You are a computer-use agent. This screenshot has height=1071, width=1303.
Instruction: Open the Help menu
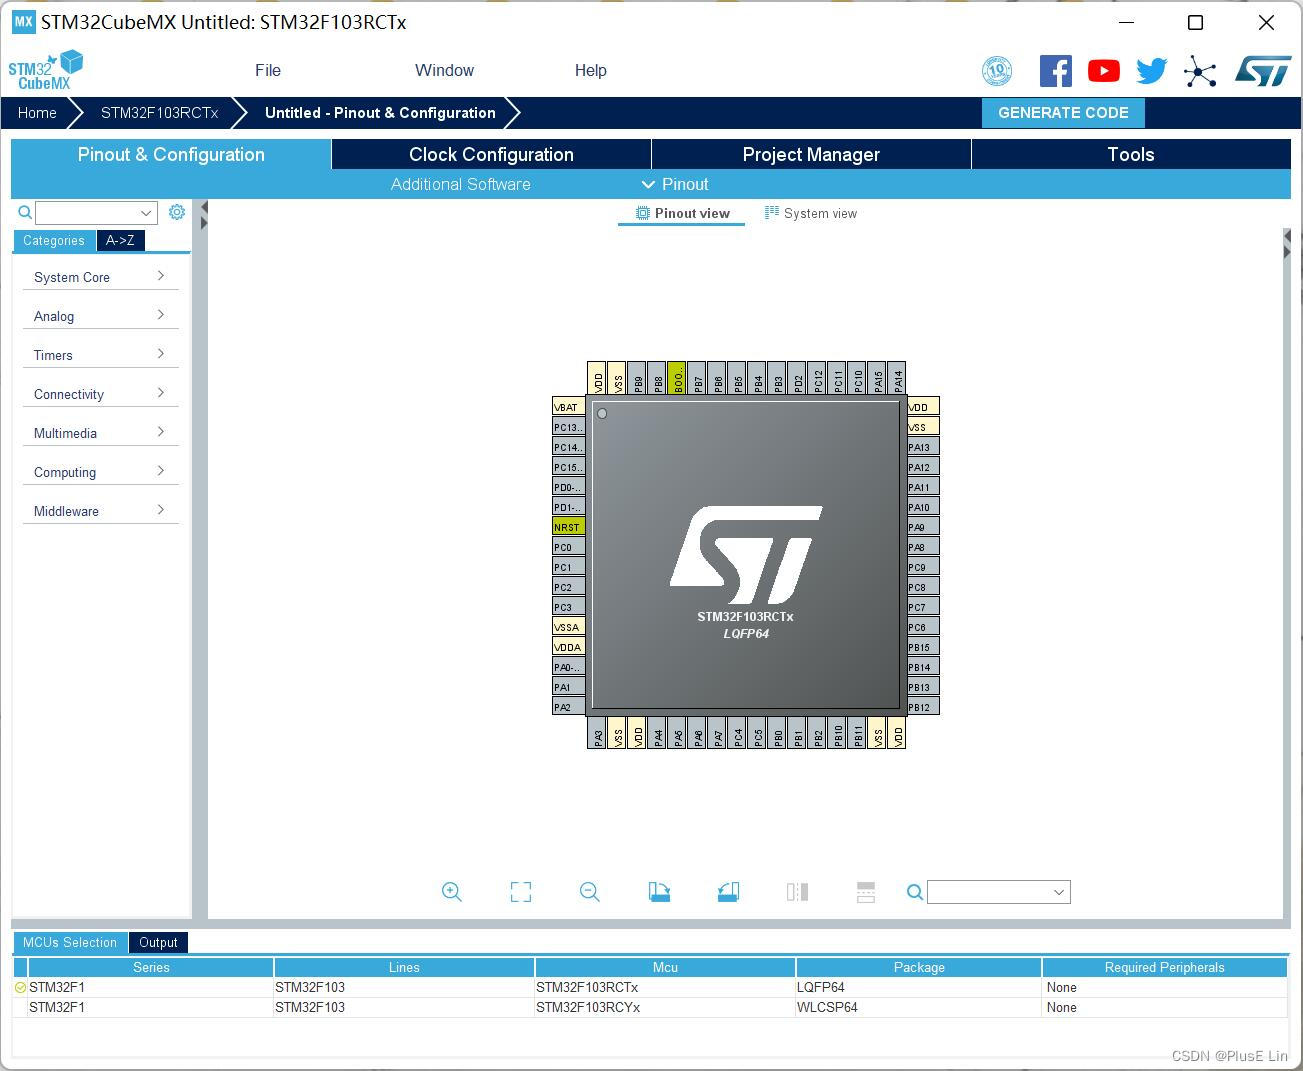pos(590,70)
